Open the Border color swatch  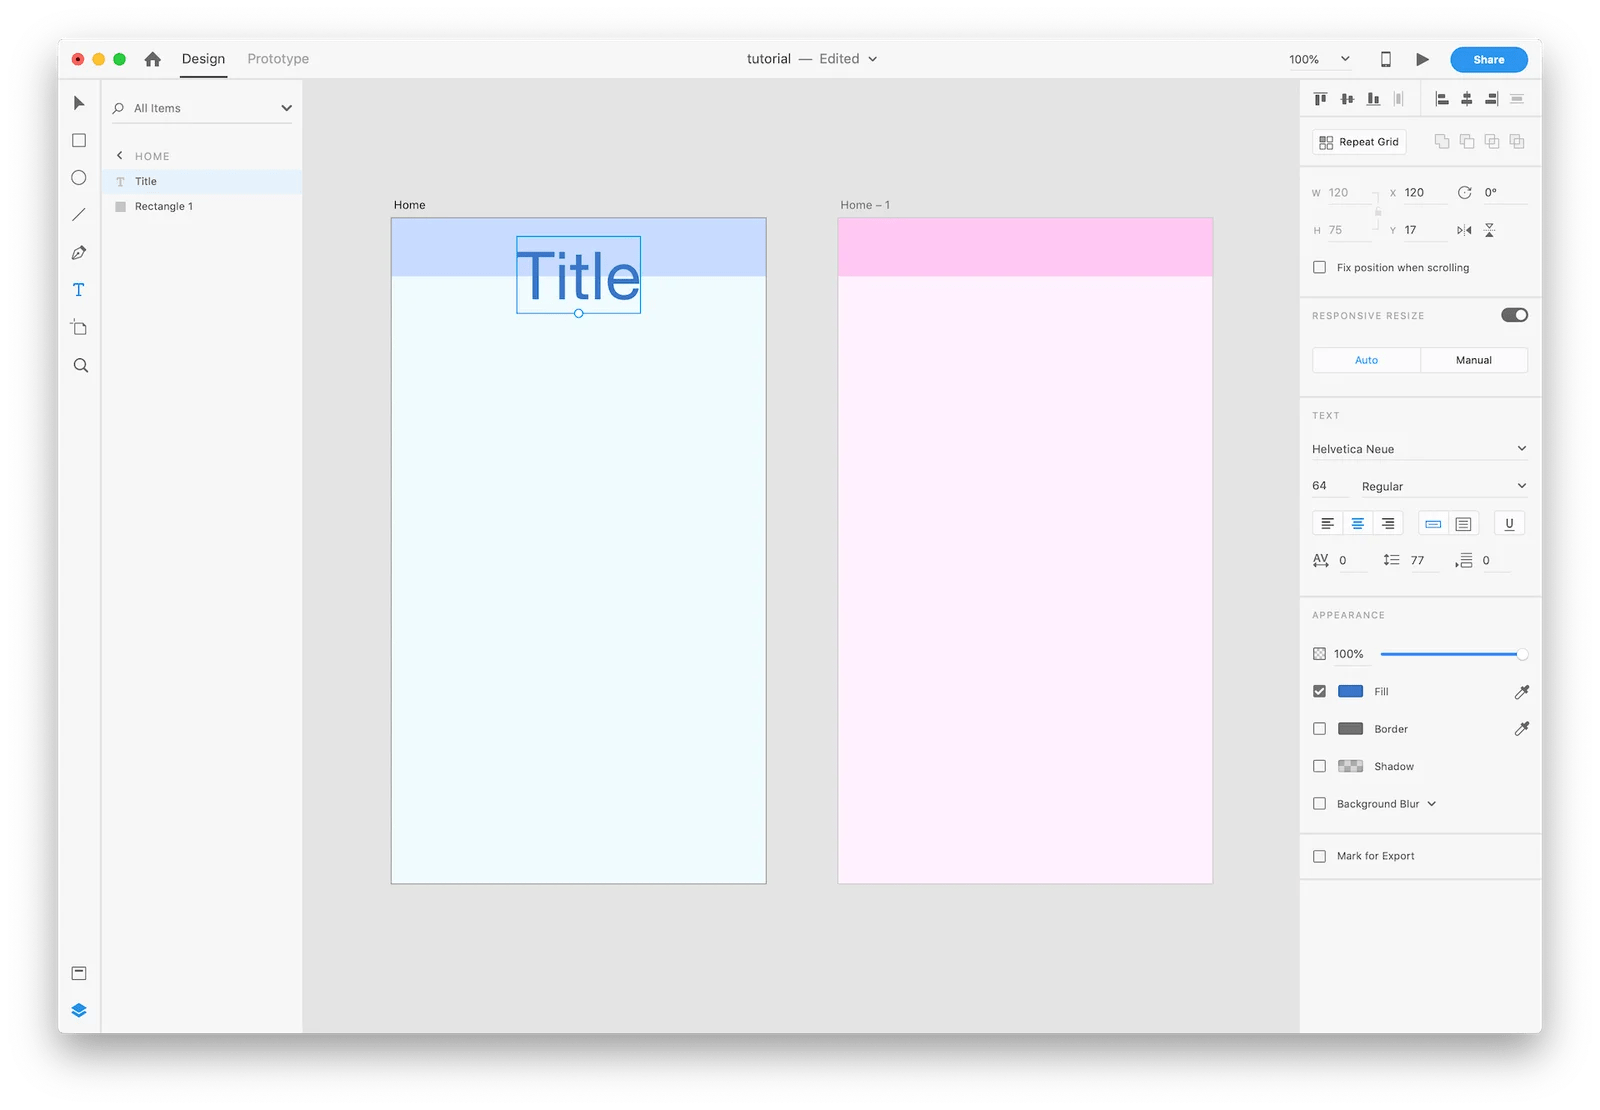[x=1351, y=729]
